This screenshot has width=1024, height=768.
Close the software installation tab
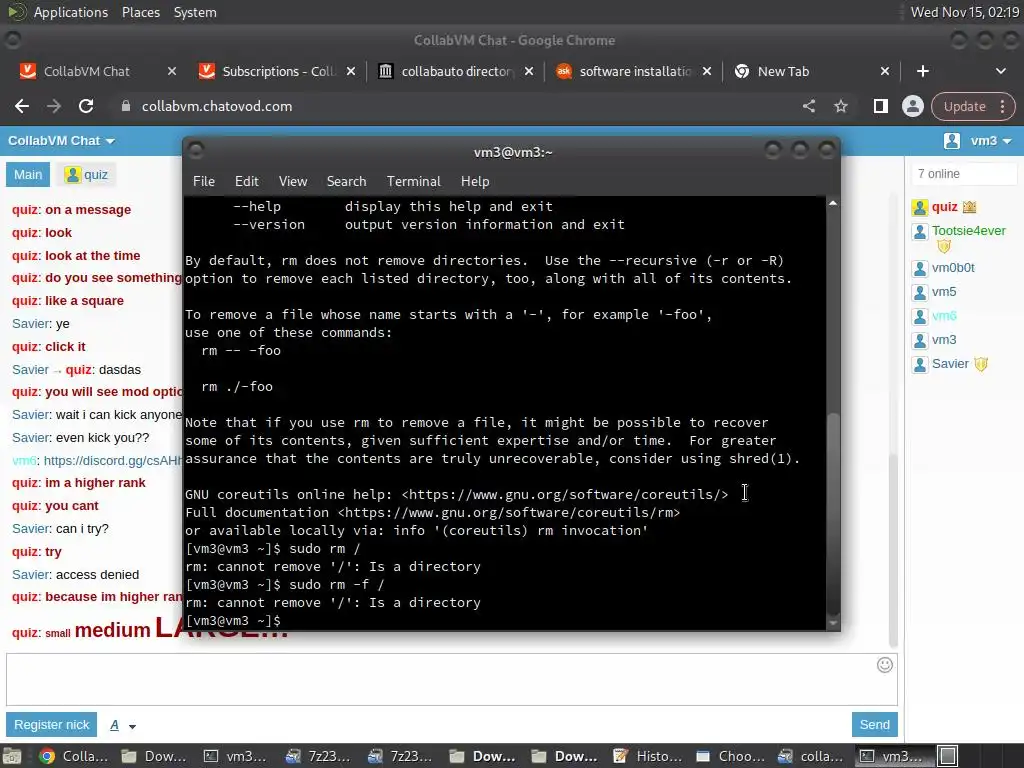tap(707, 71)
